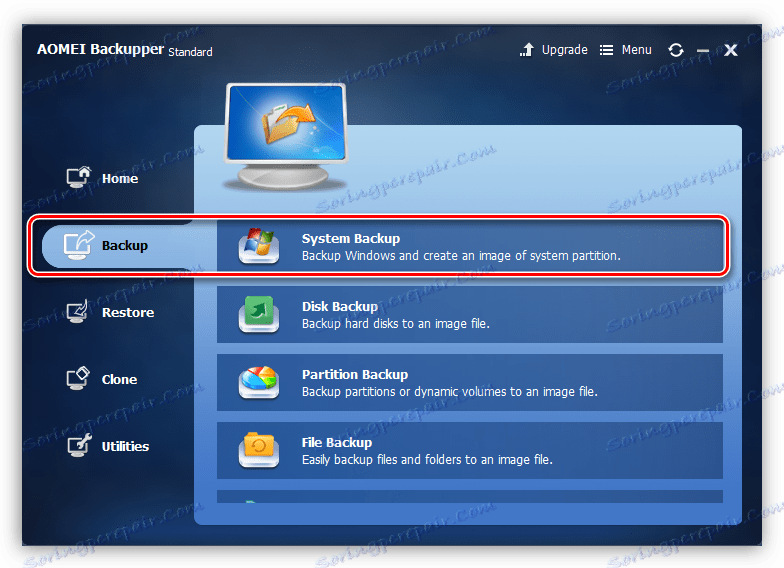Click the AOMEI Backupper title text

100,49
